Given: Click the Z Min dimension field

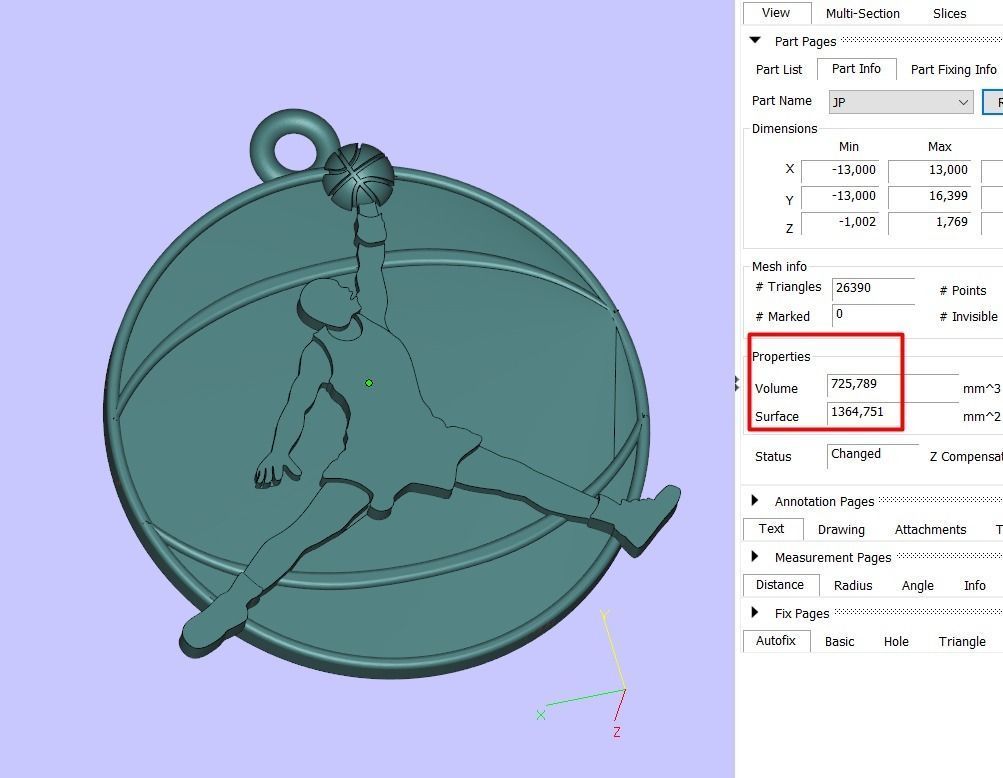Looking at the screenshot, I should pyautogui.click(x=840, y=223).
